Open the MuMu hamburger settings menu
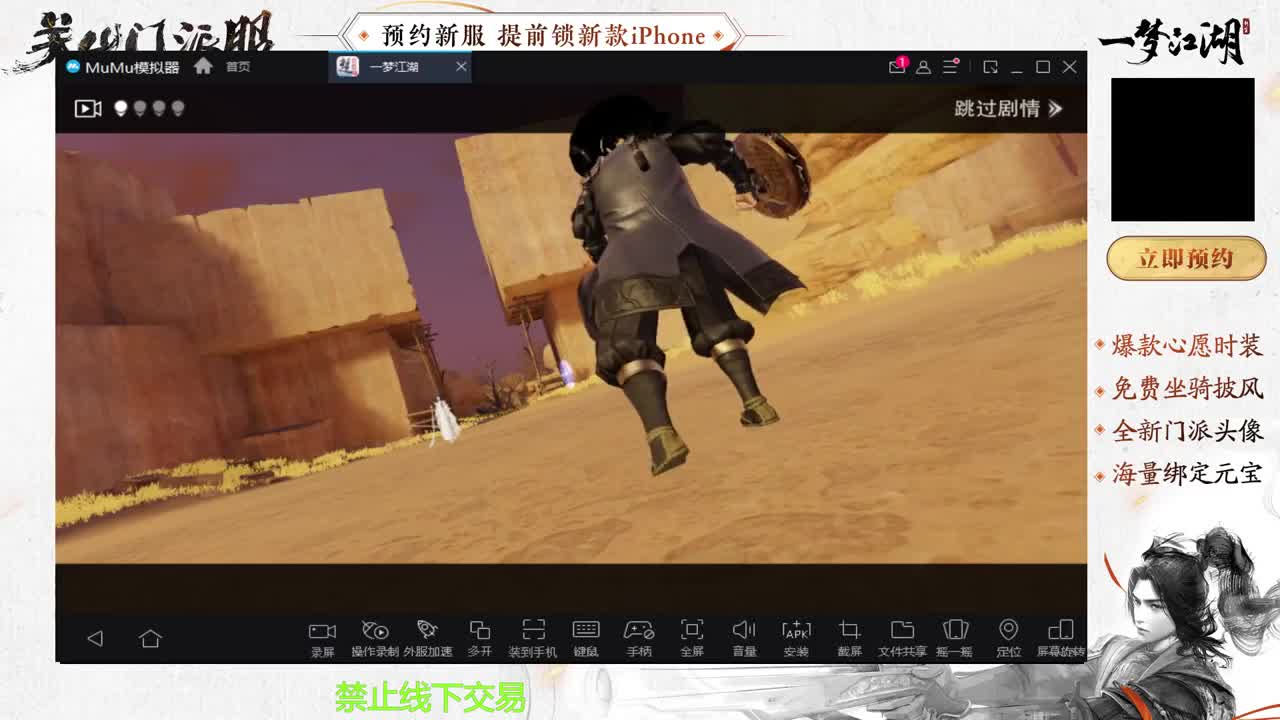 953,67
